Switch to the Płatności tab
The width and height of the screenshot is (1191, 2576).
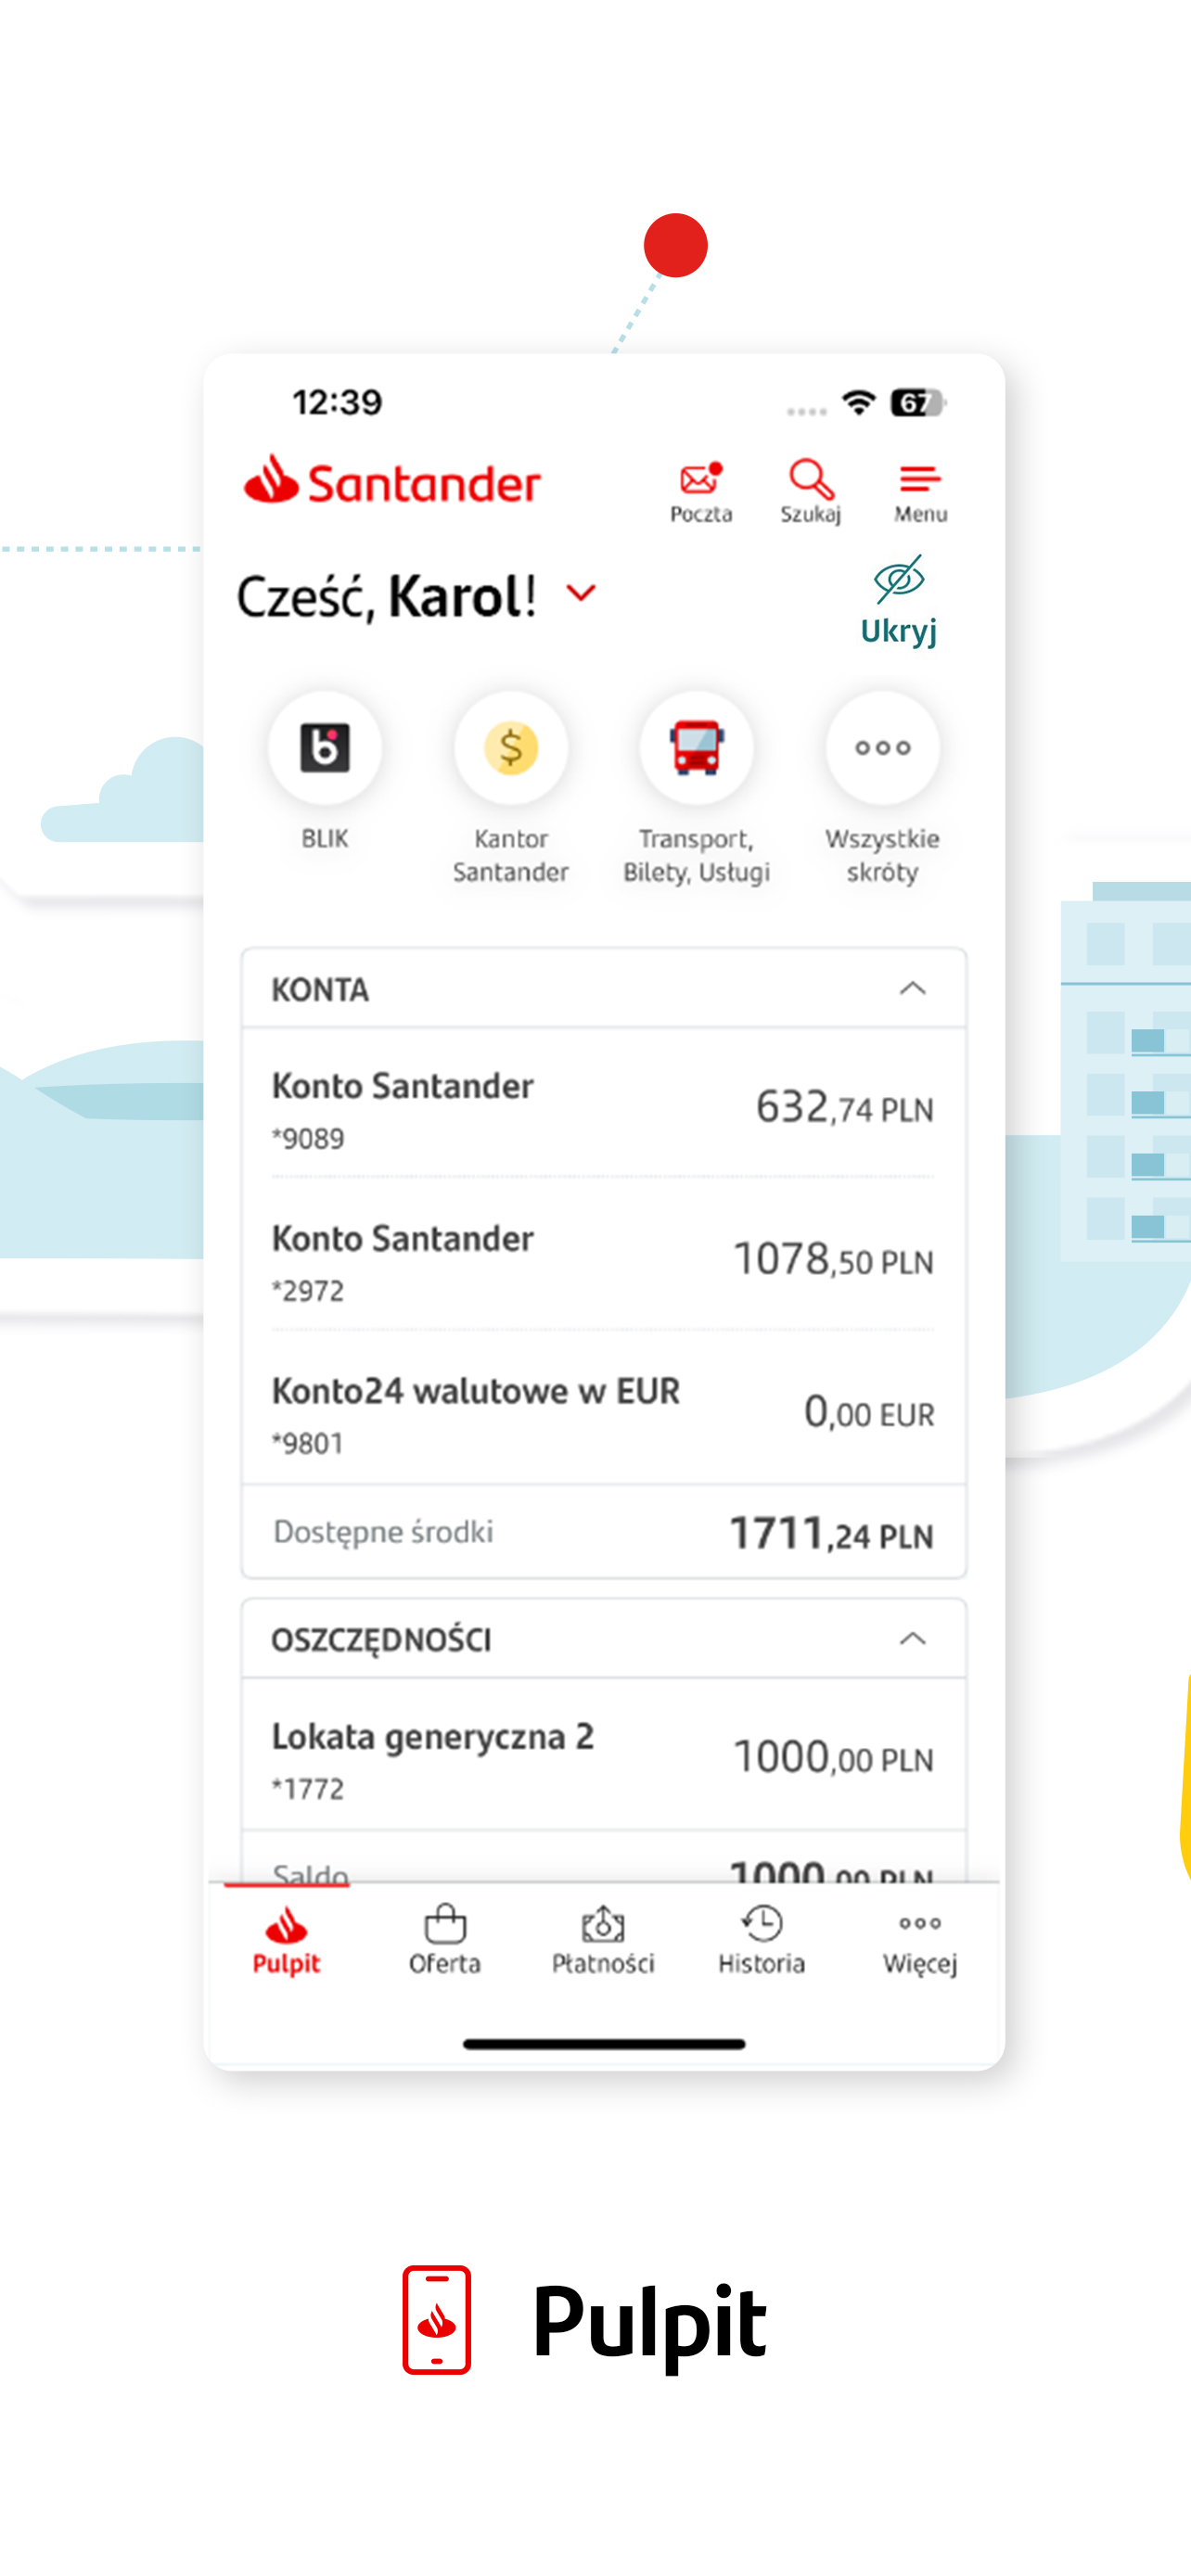click(603, 1940)
